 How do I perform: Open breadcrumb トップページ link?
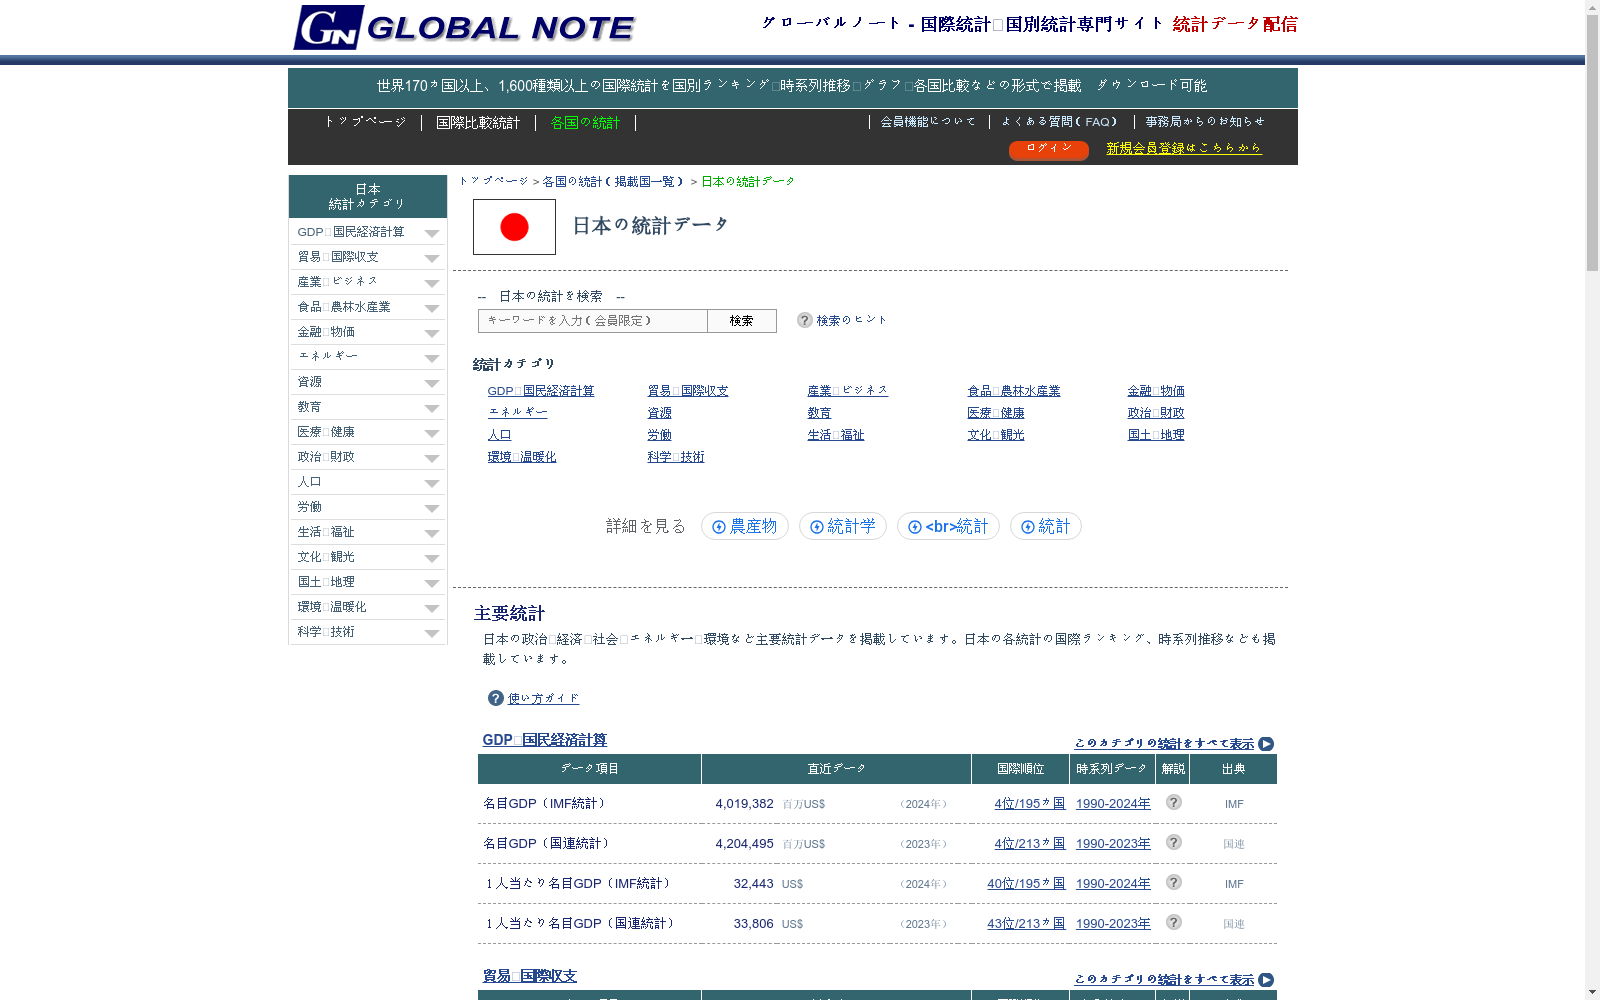click(x=494, y=182)
